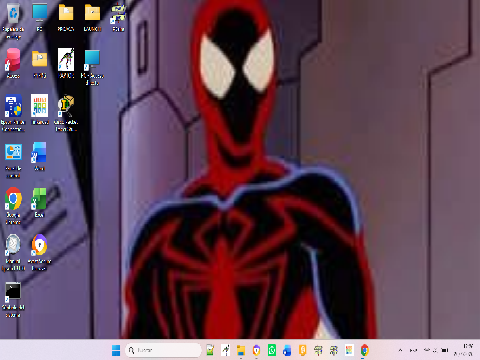Open the battery status tray icon
This screenshot has height=360, width=480.
coord(445,350)
